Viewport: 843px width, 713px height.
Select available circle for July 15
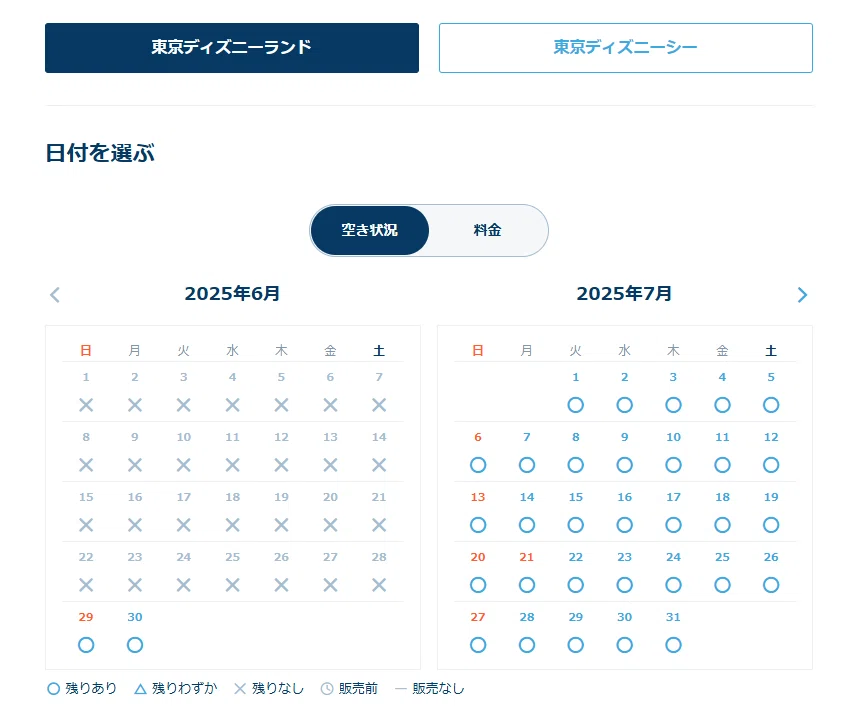click(x=576, y=525)
